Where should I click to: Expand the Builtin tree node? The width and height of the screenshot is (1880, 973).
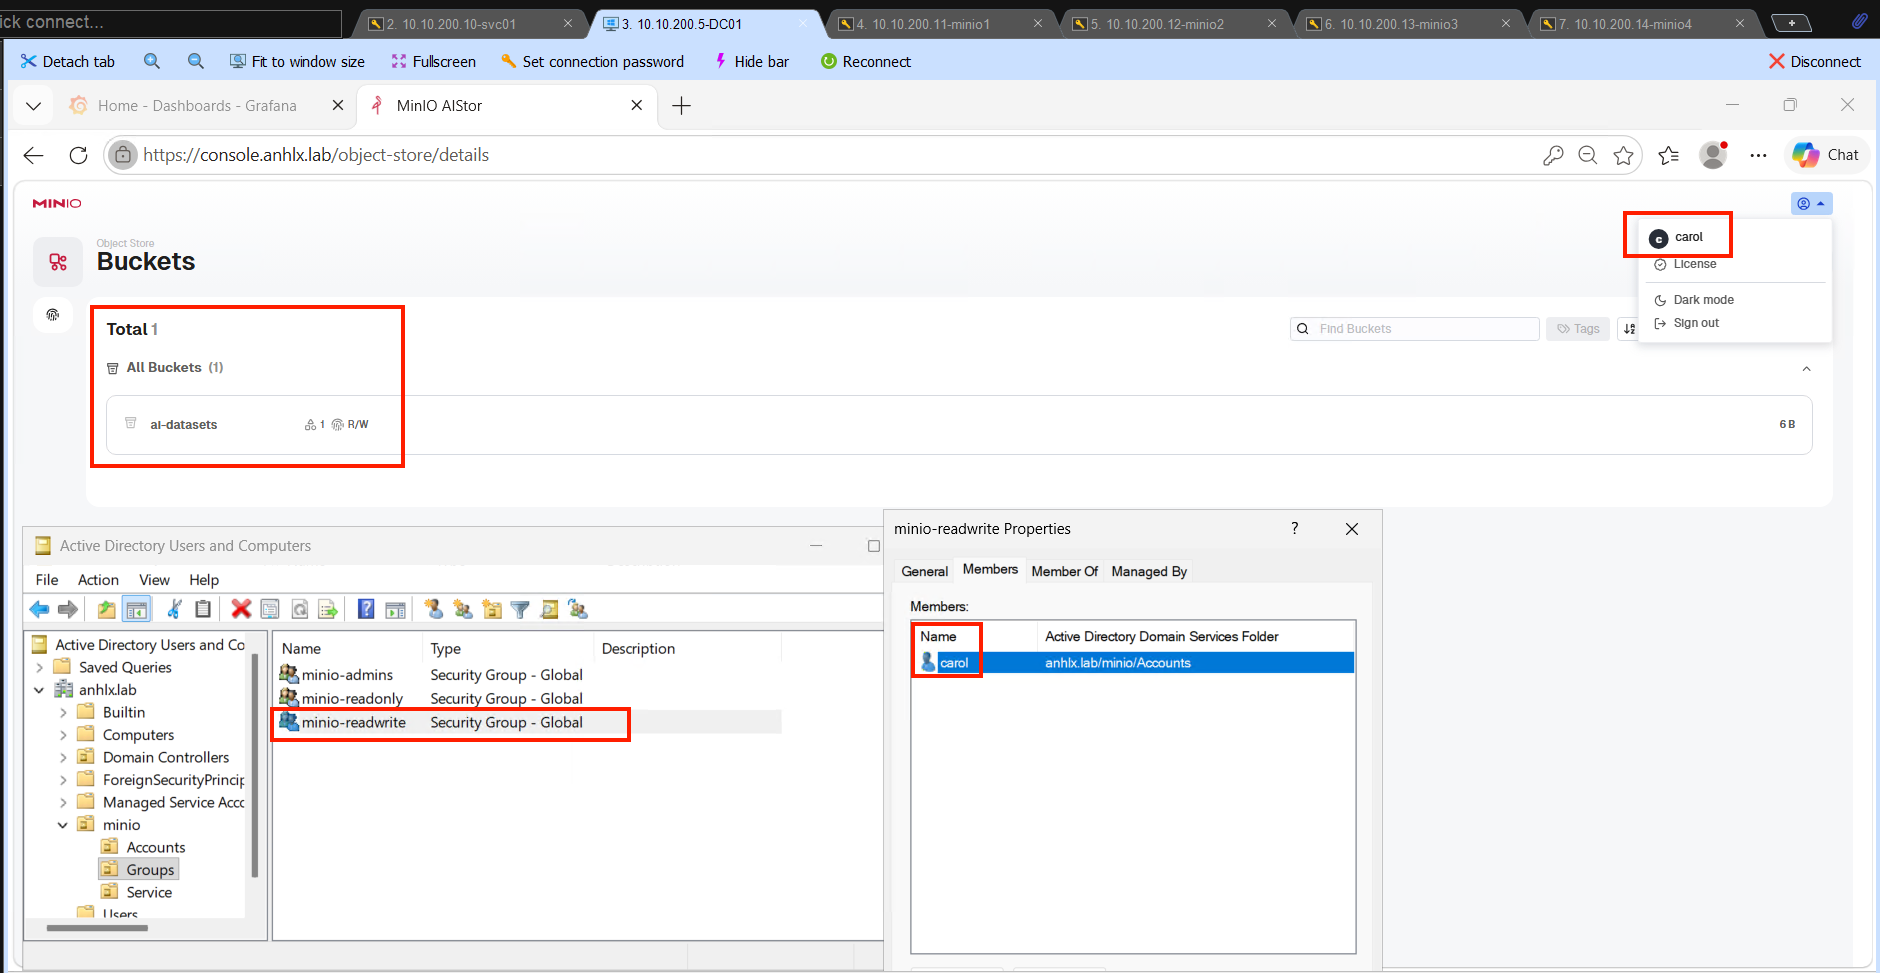(63, 712)
